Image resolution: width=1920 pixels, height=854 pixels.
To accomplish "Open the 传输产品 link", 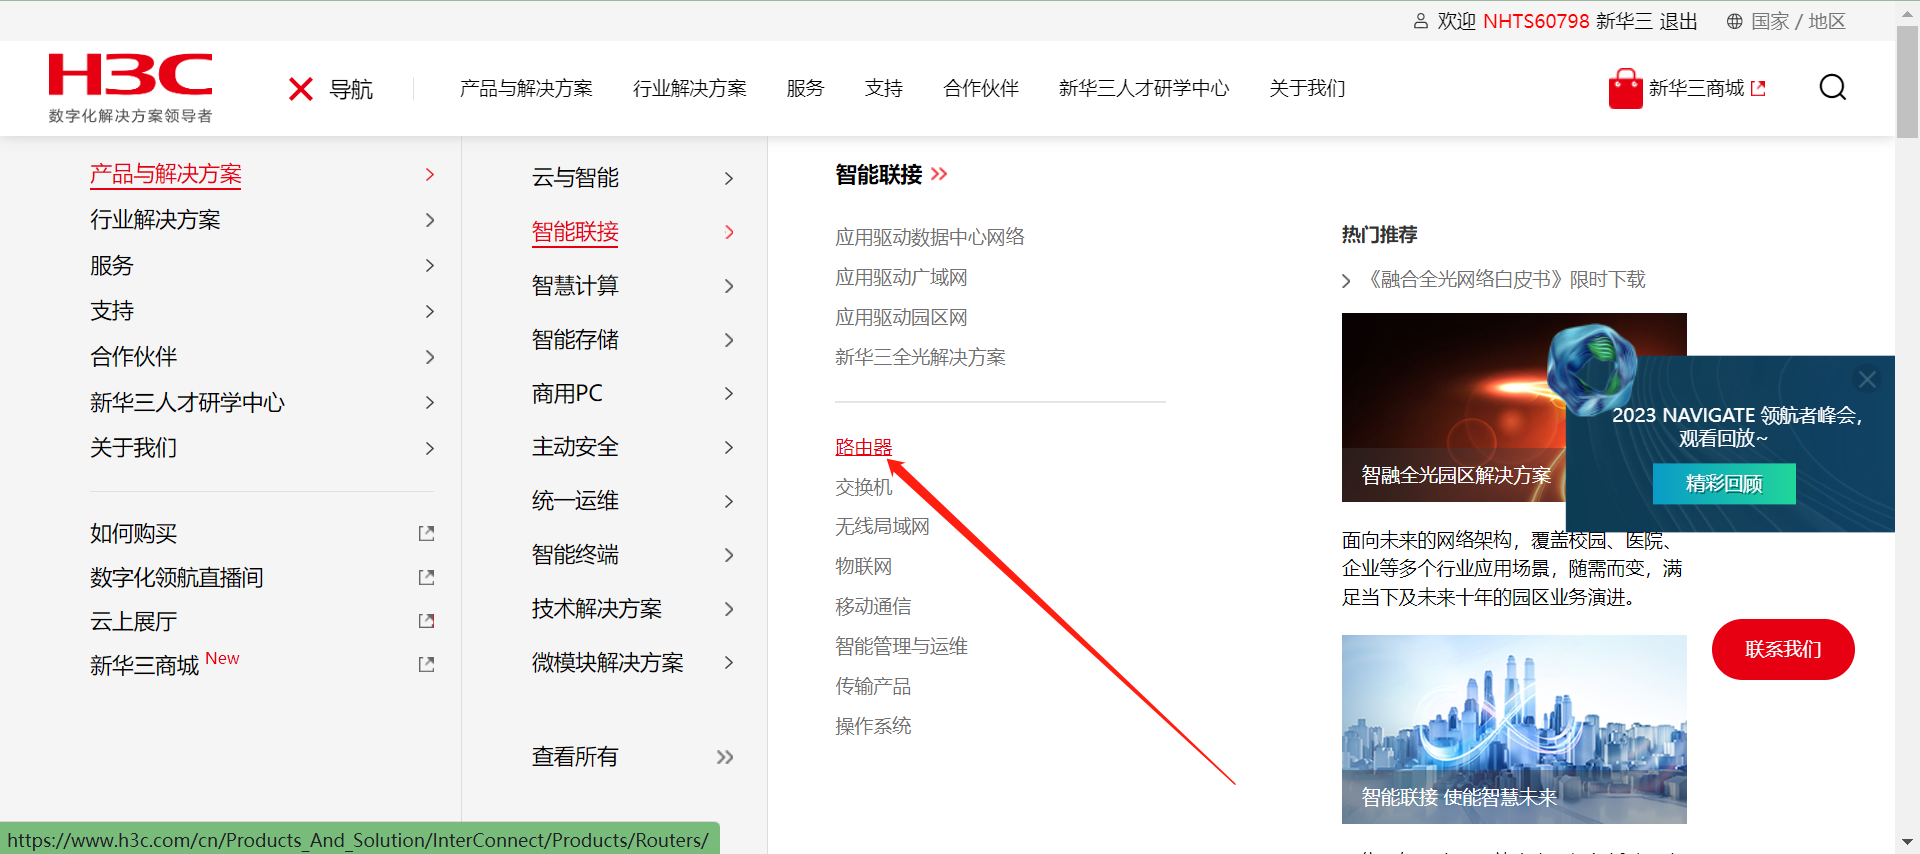I will tap(873, 686).
